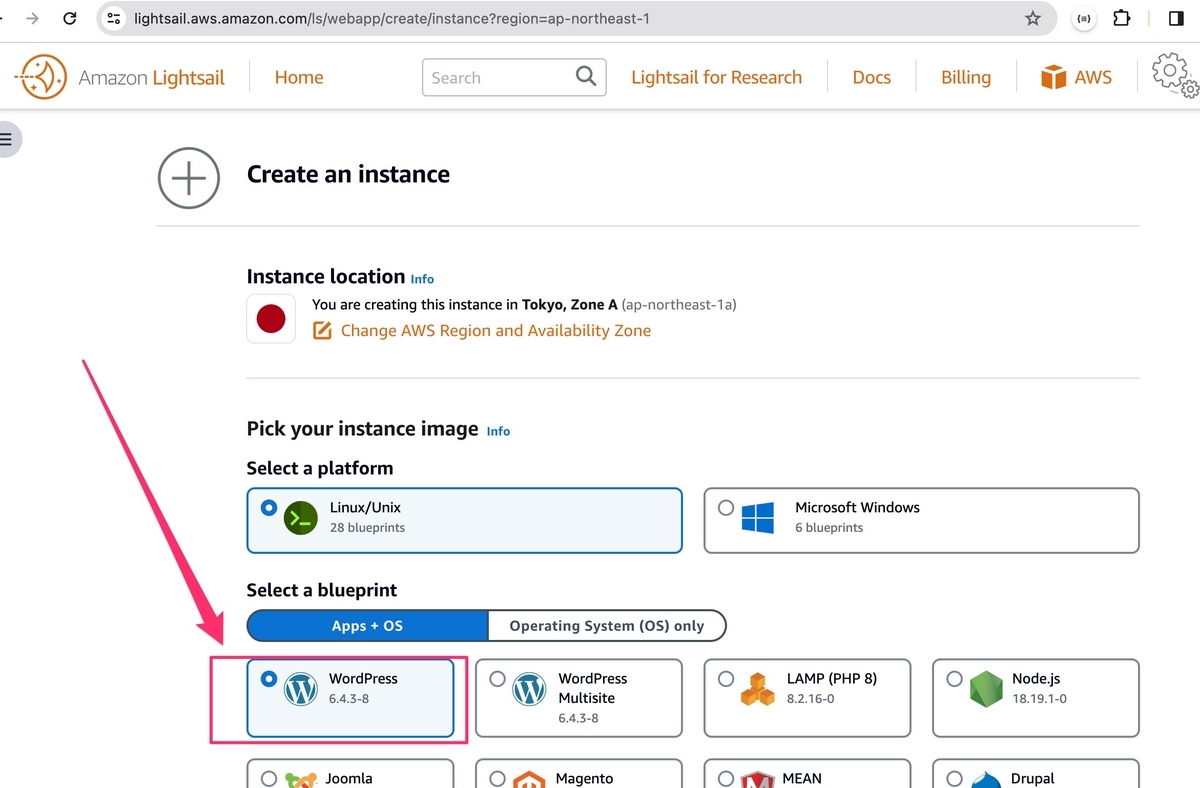This screenshot has width=1200, height=788.
Task: Click the Drupal drop icon
Action: [986, 780]
